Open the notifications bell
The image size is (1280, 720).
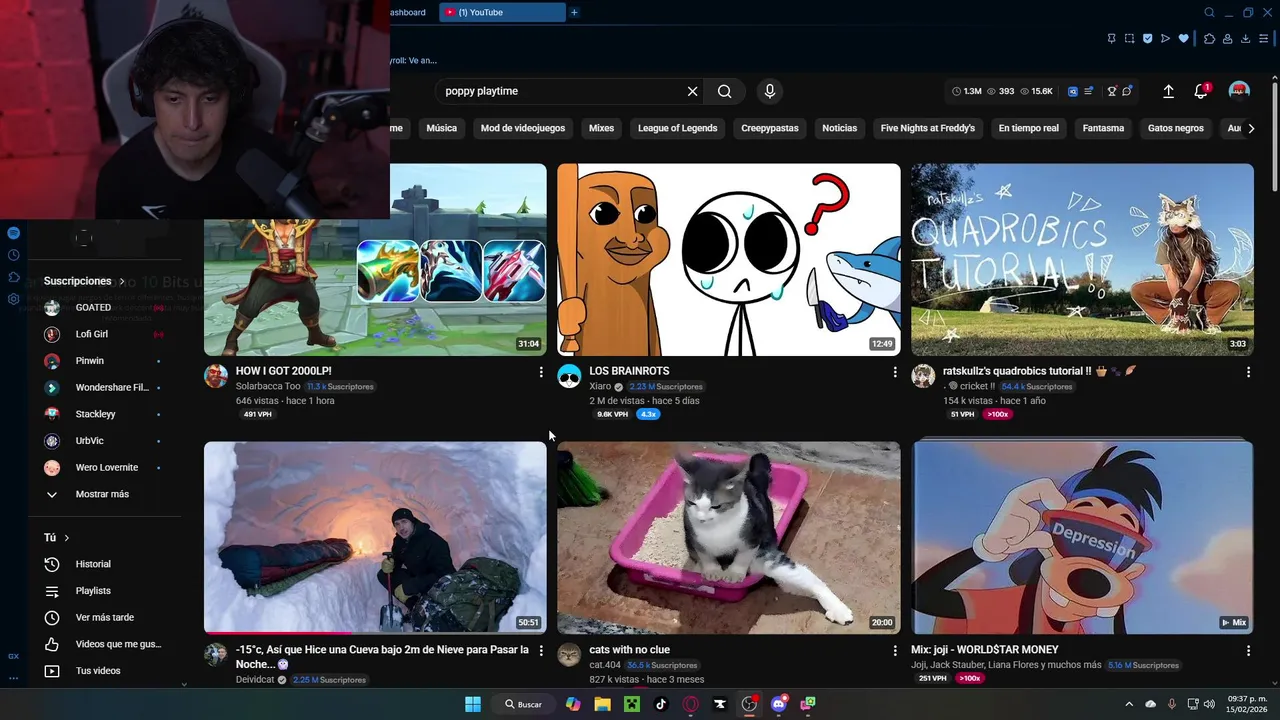tap(1201, 91)
